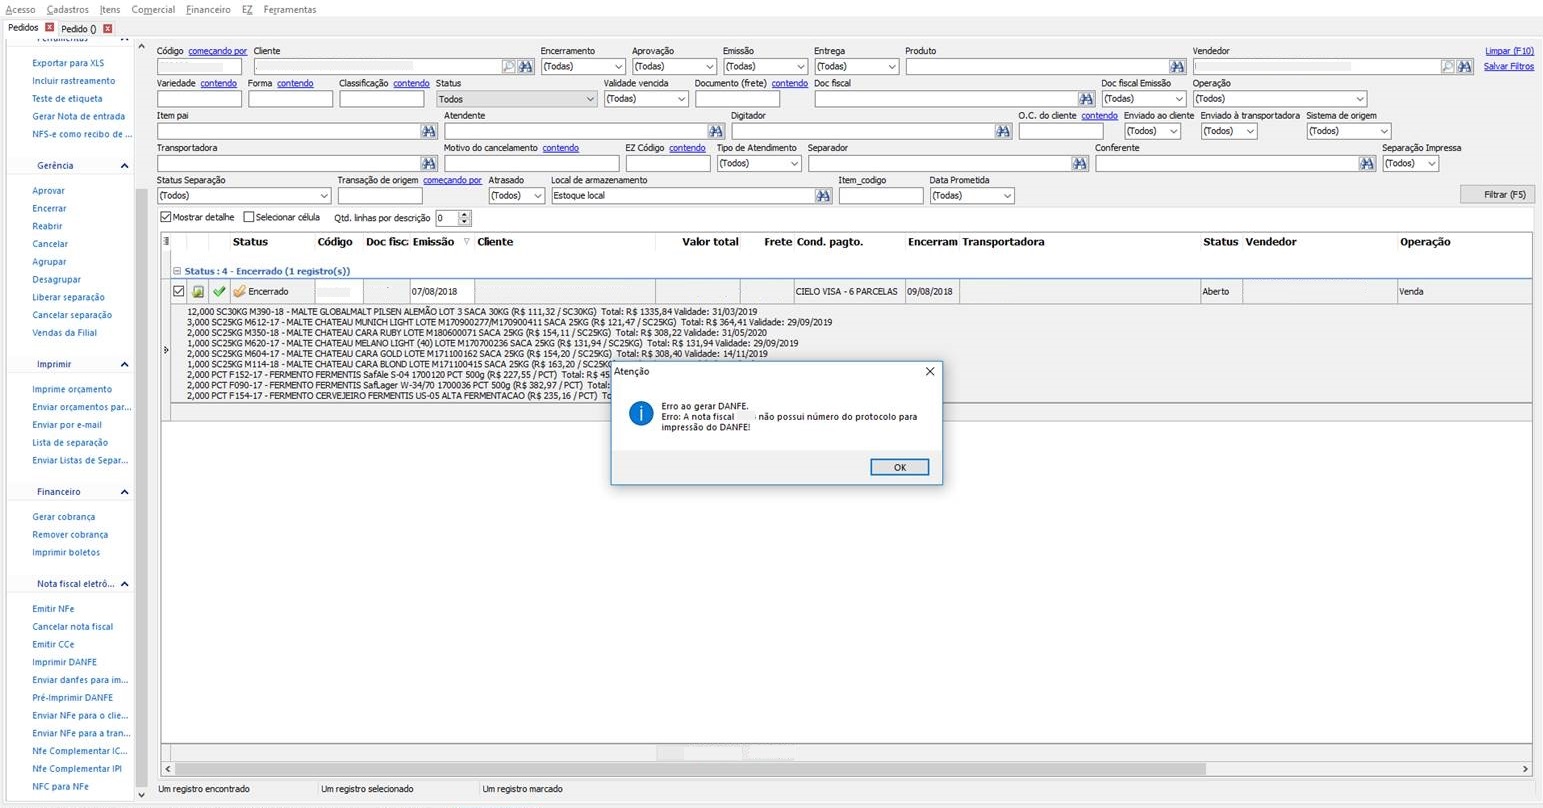Click the começando por link next to Código
This screenshot has width=1543, height=808.
point(217,51)
